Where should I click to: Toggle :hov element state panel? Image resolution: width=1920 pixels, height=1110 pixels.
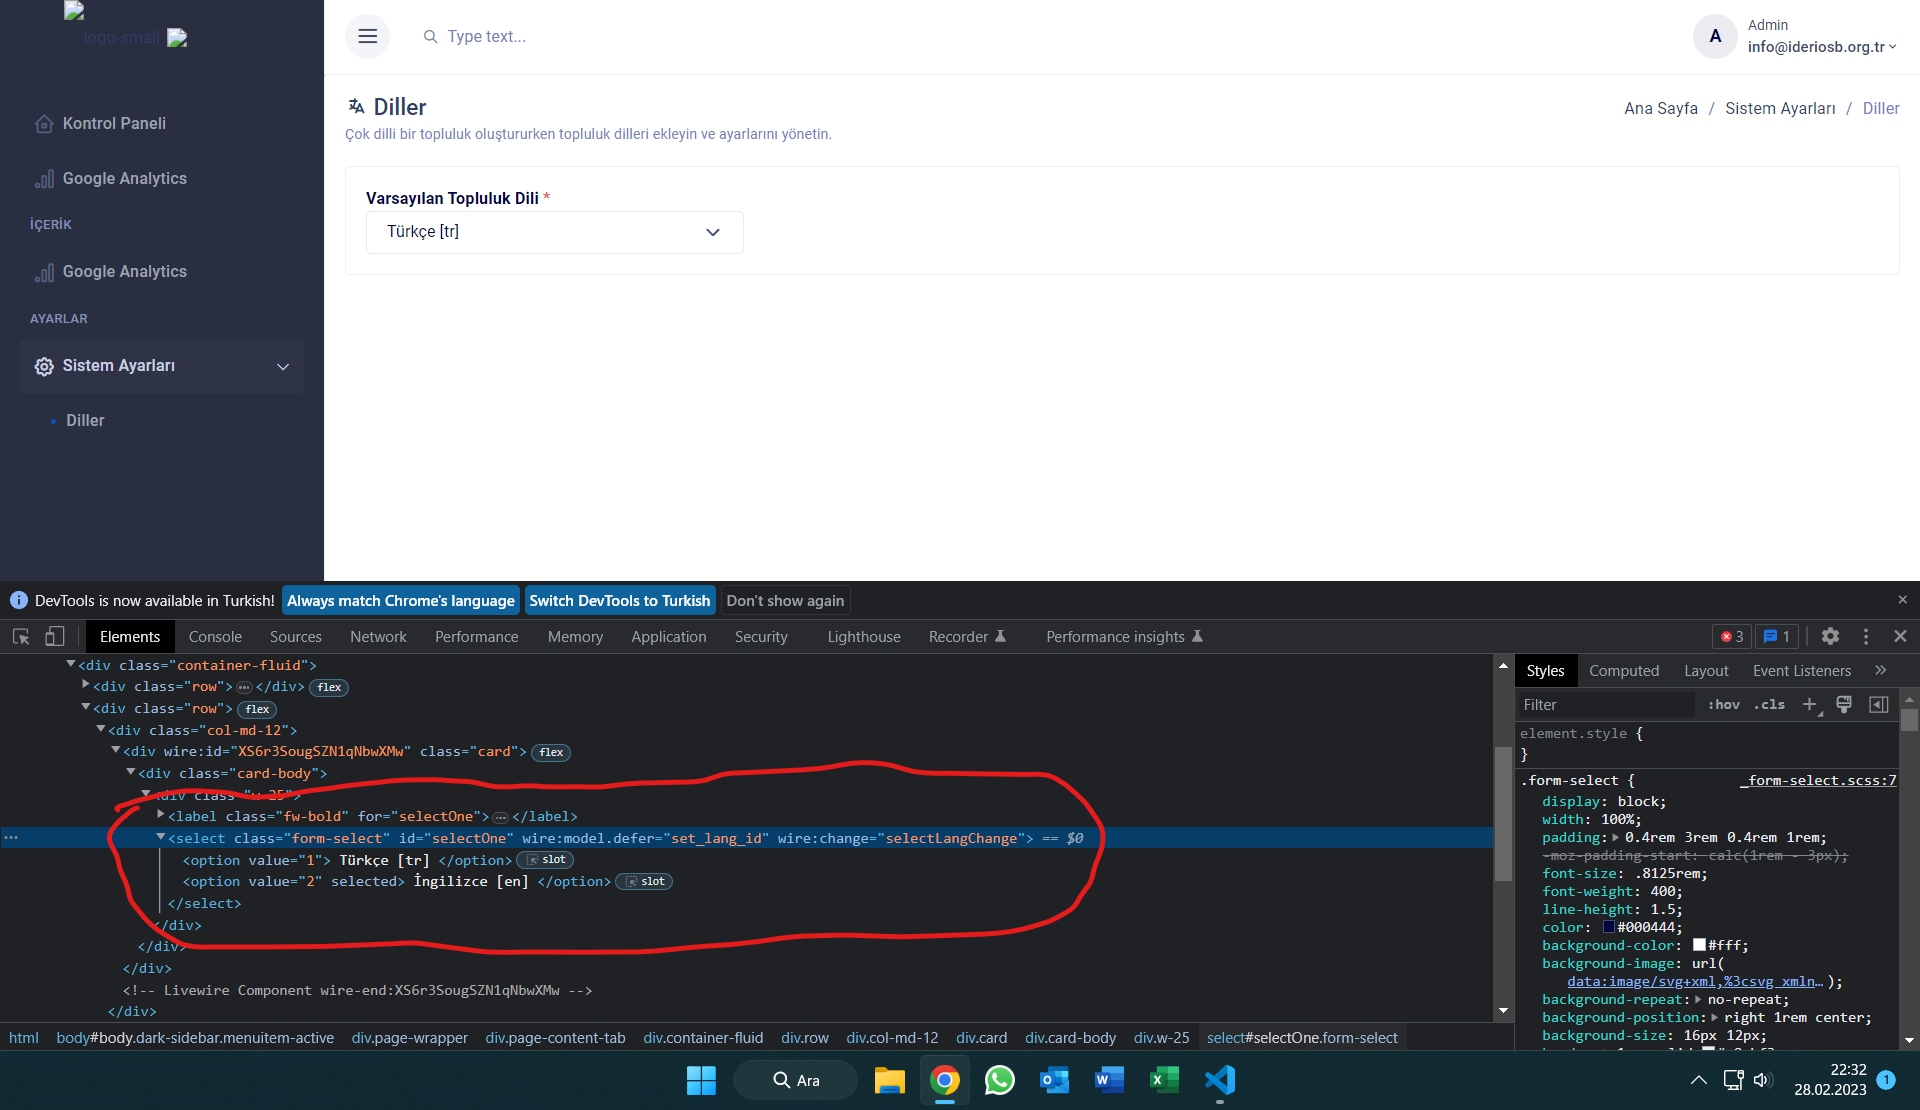[1724, 704]
